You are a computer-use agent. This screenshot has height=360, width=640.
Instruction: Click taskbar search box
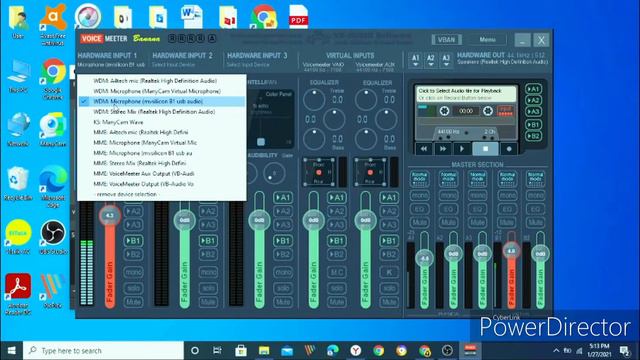pos(103,351)
